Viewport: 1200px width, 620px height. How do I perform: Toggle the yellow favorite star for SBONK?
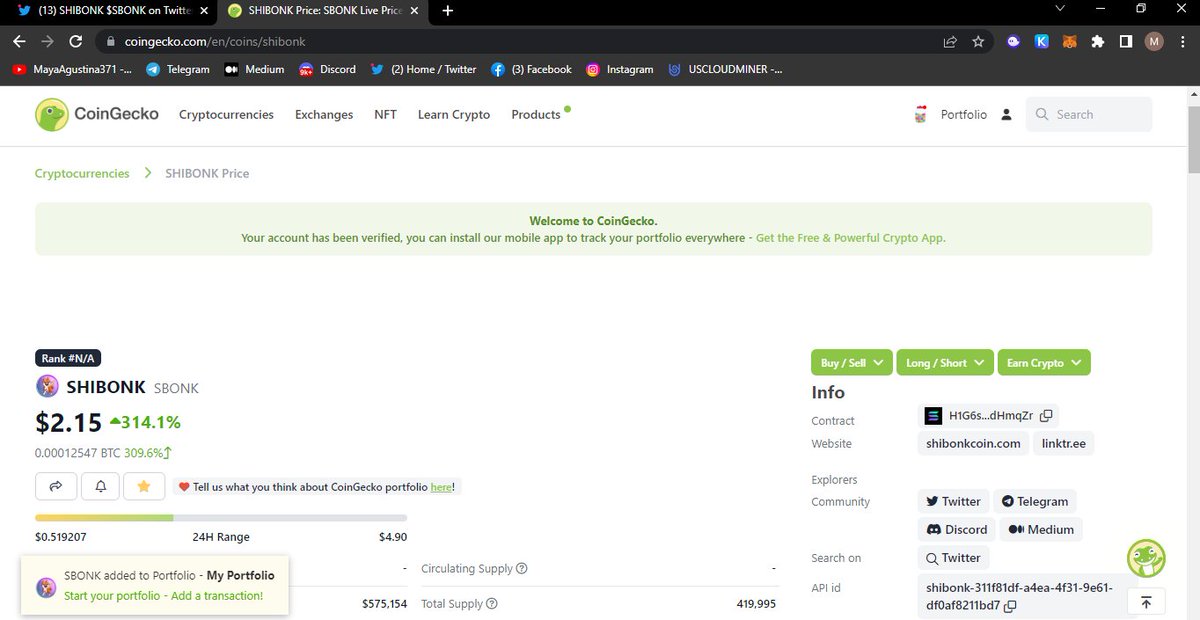(144, 486)
